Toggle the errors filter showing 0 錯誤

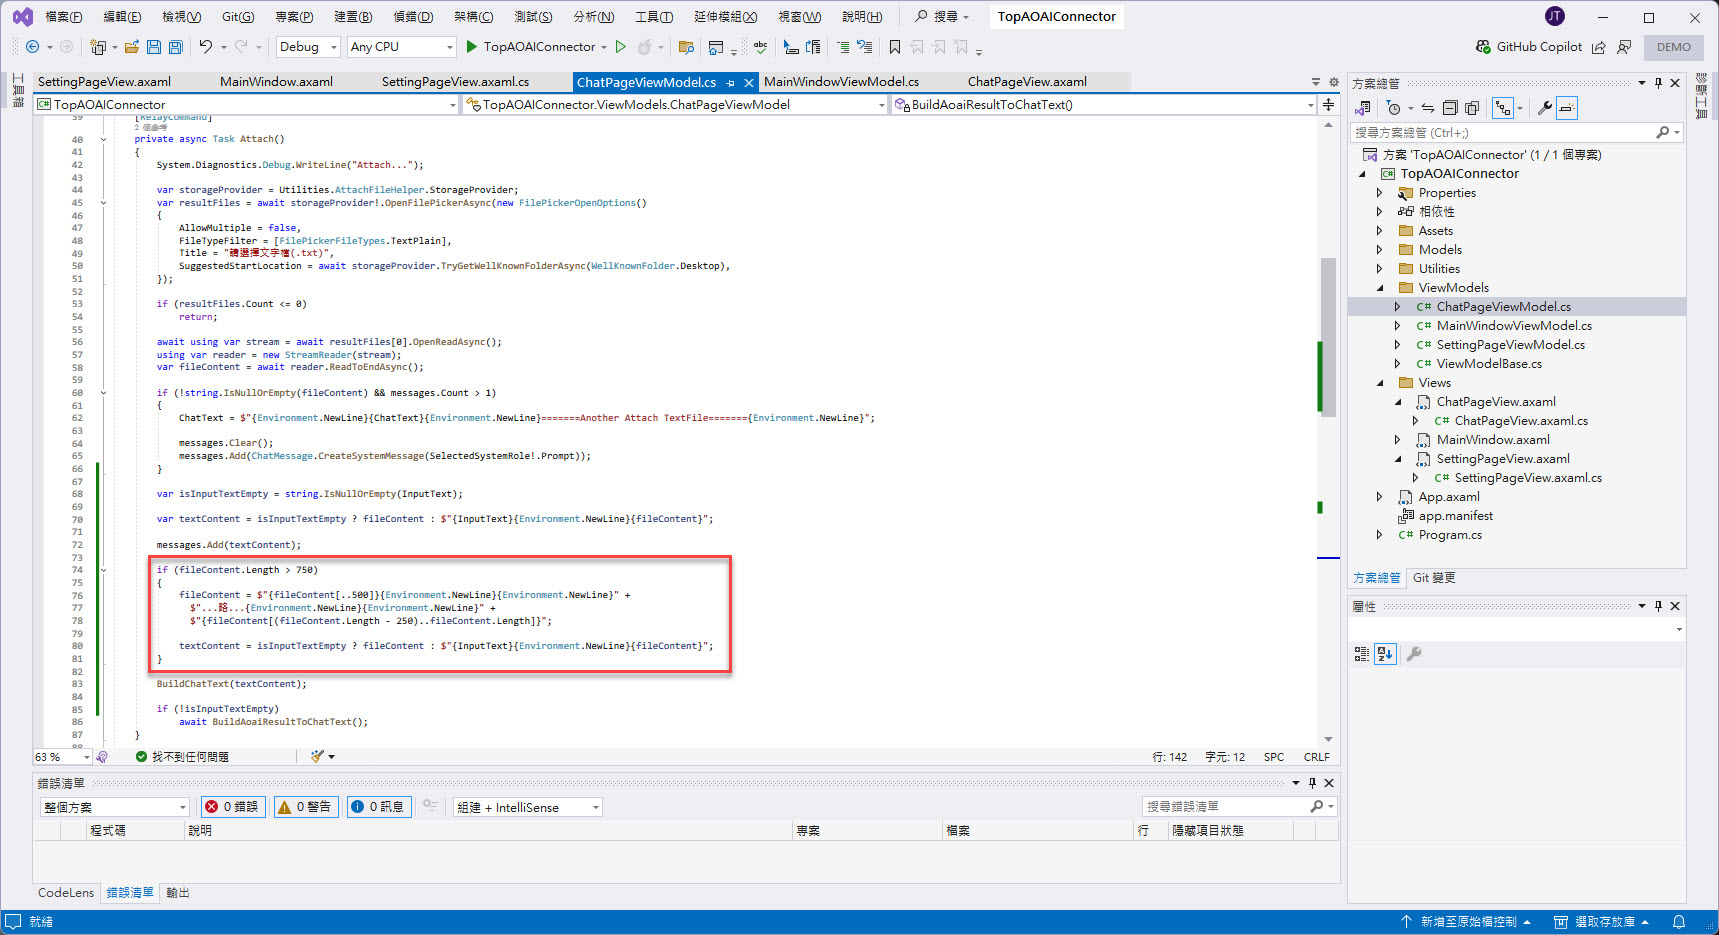click(232, 807)
